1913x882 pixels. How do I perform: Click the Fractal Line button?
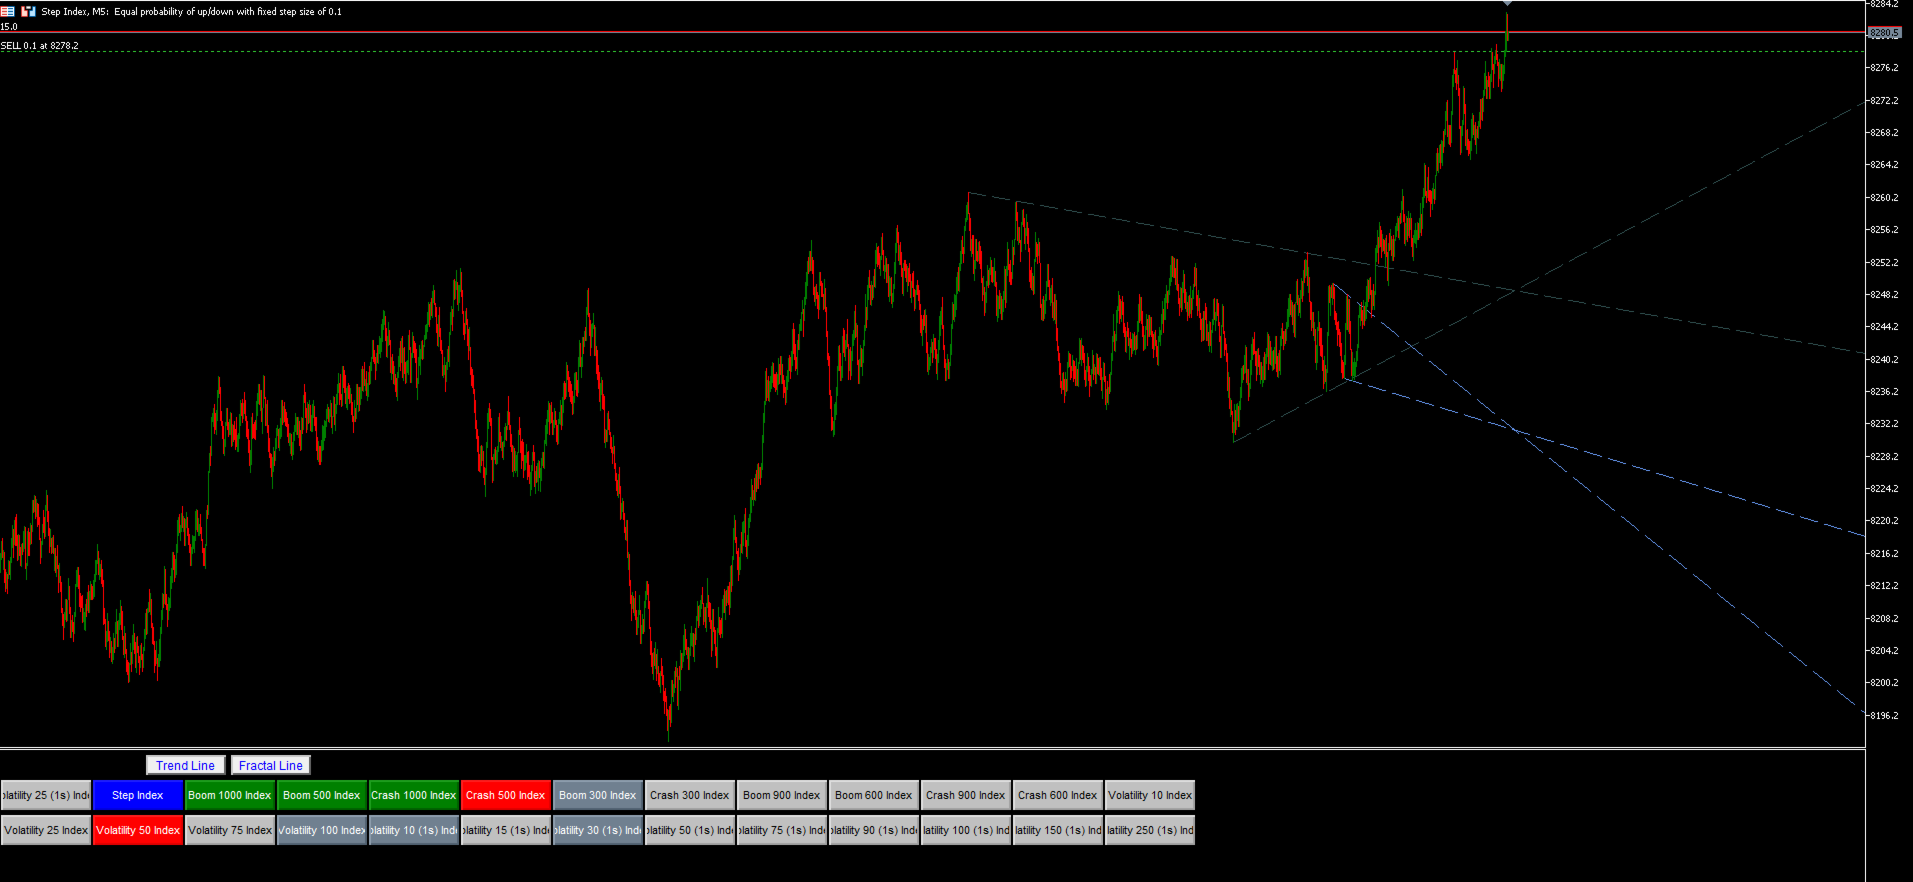coord(270,765)
